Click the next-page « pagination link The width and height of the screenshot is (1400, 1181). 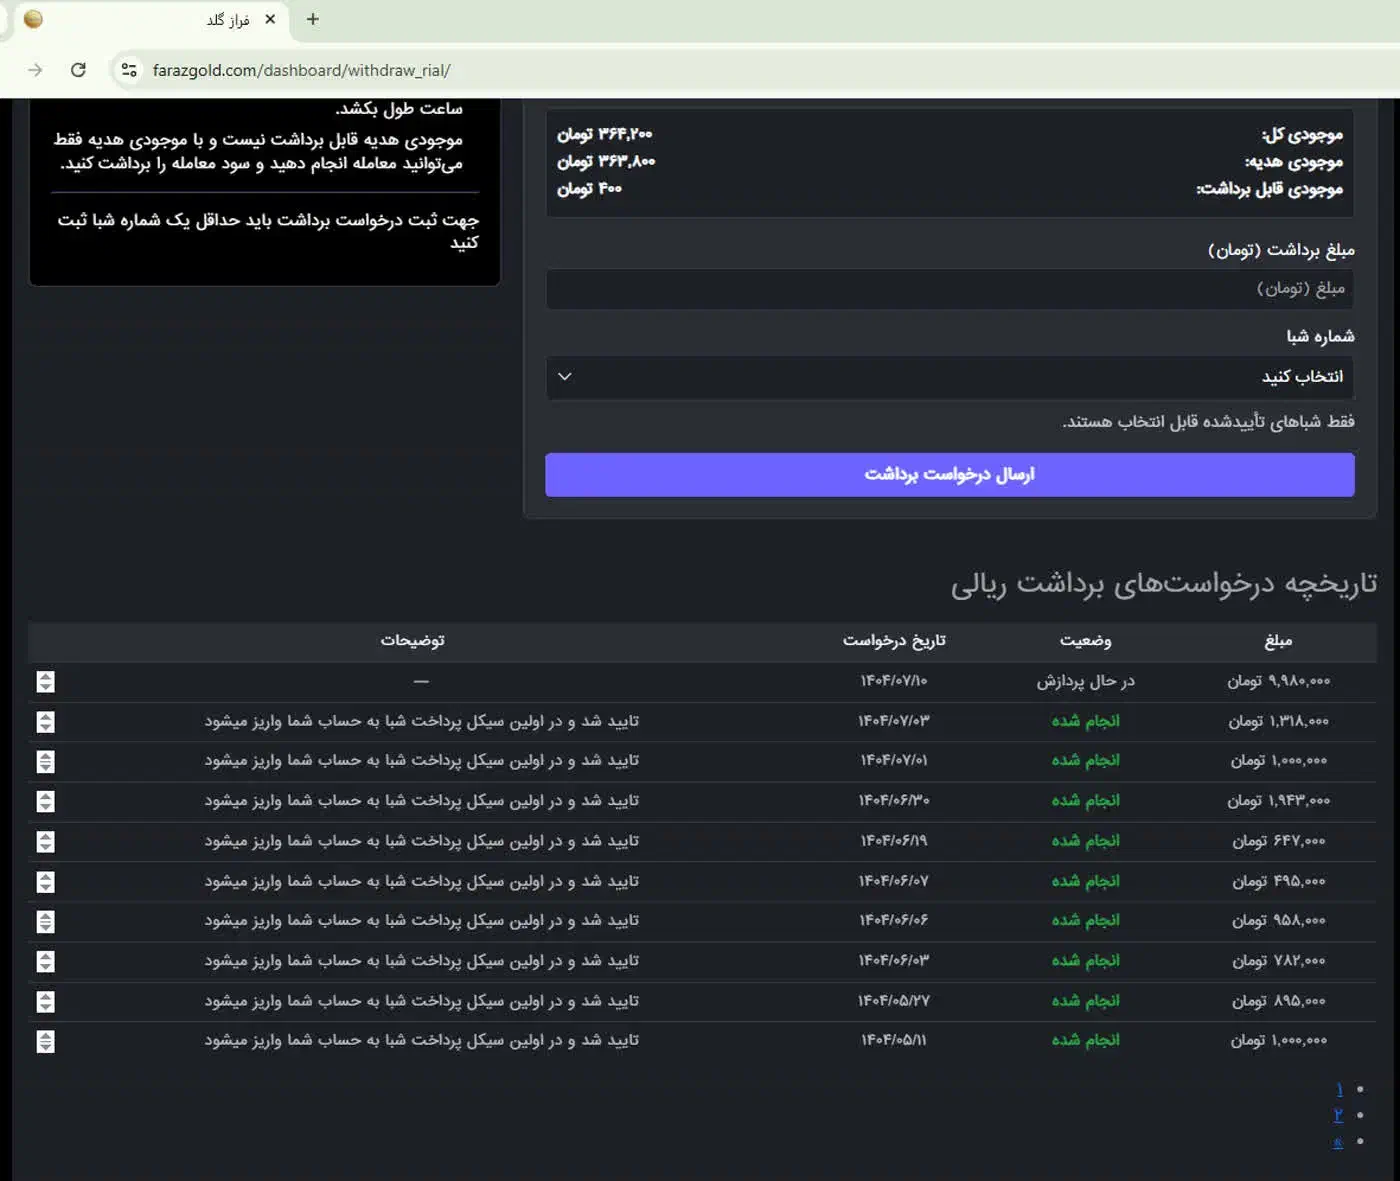(x=1338, y=1142)
